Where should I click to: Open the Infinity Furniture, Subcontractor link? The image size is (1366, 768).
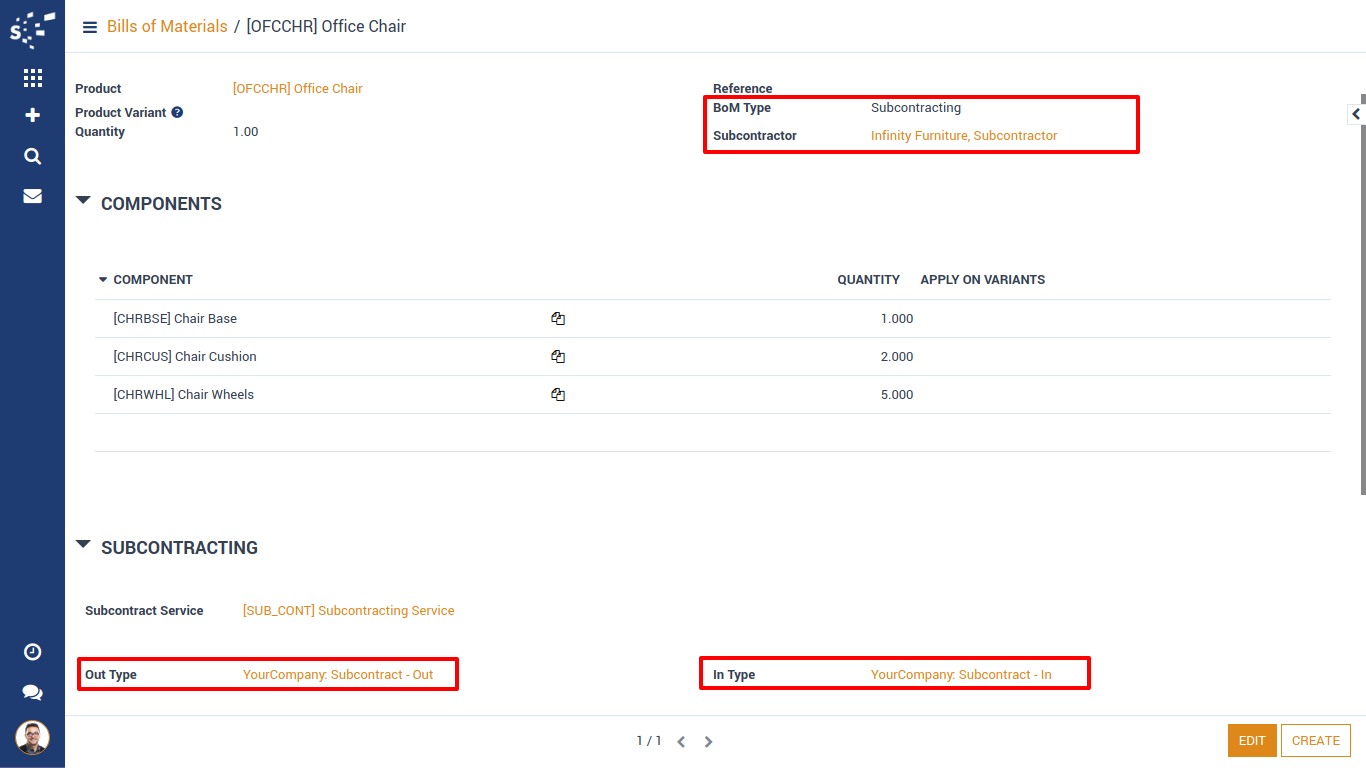[963, 136]
